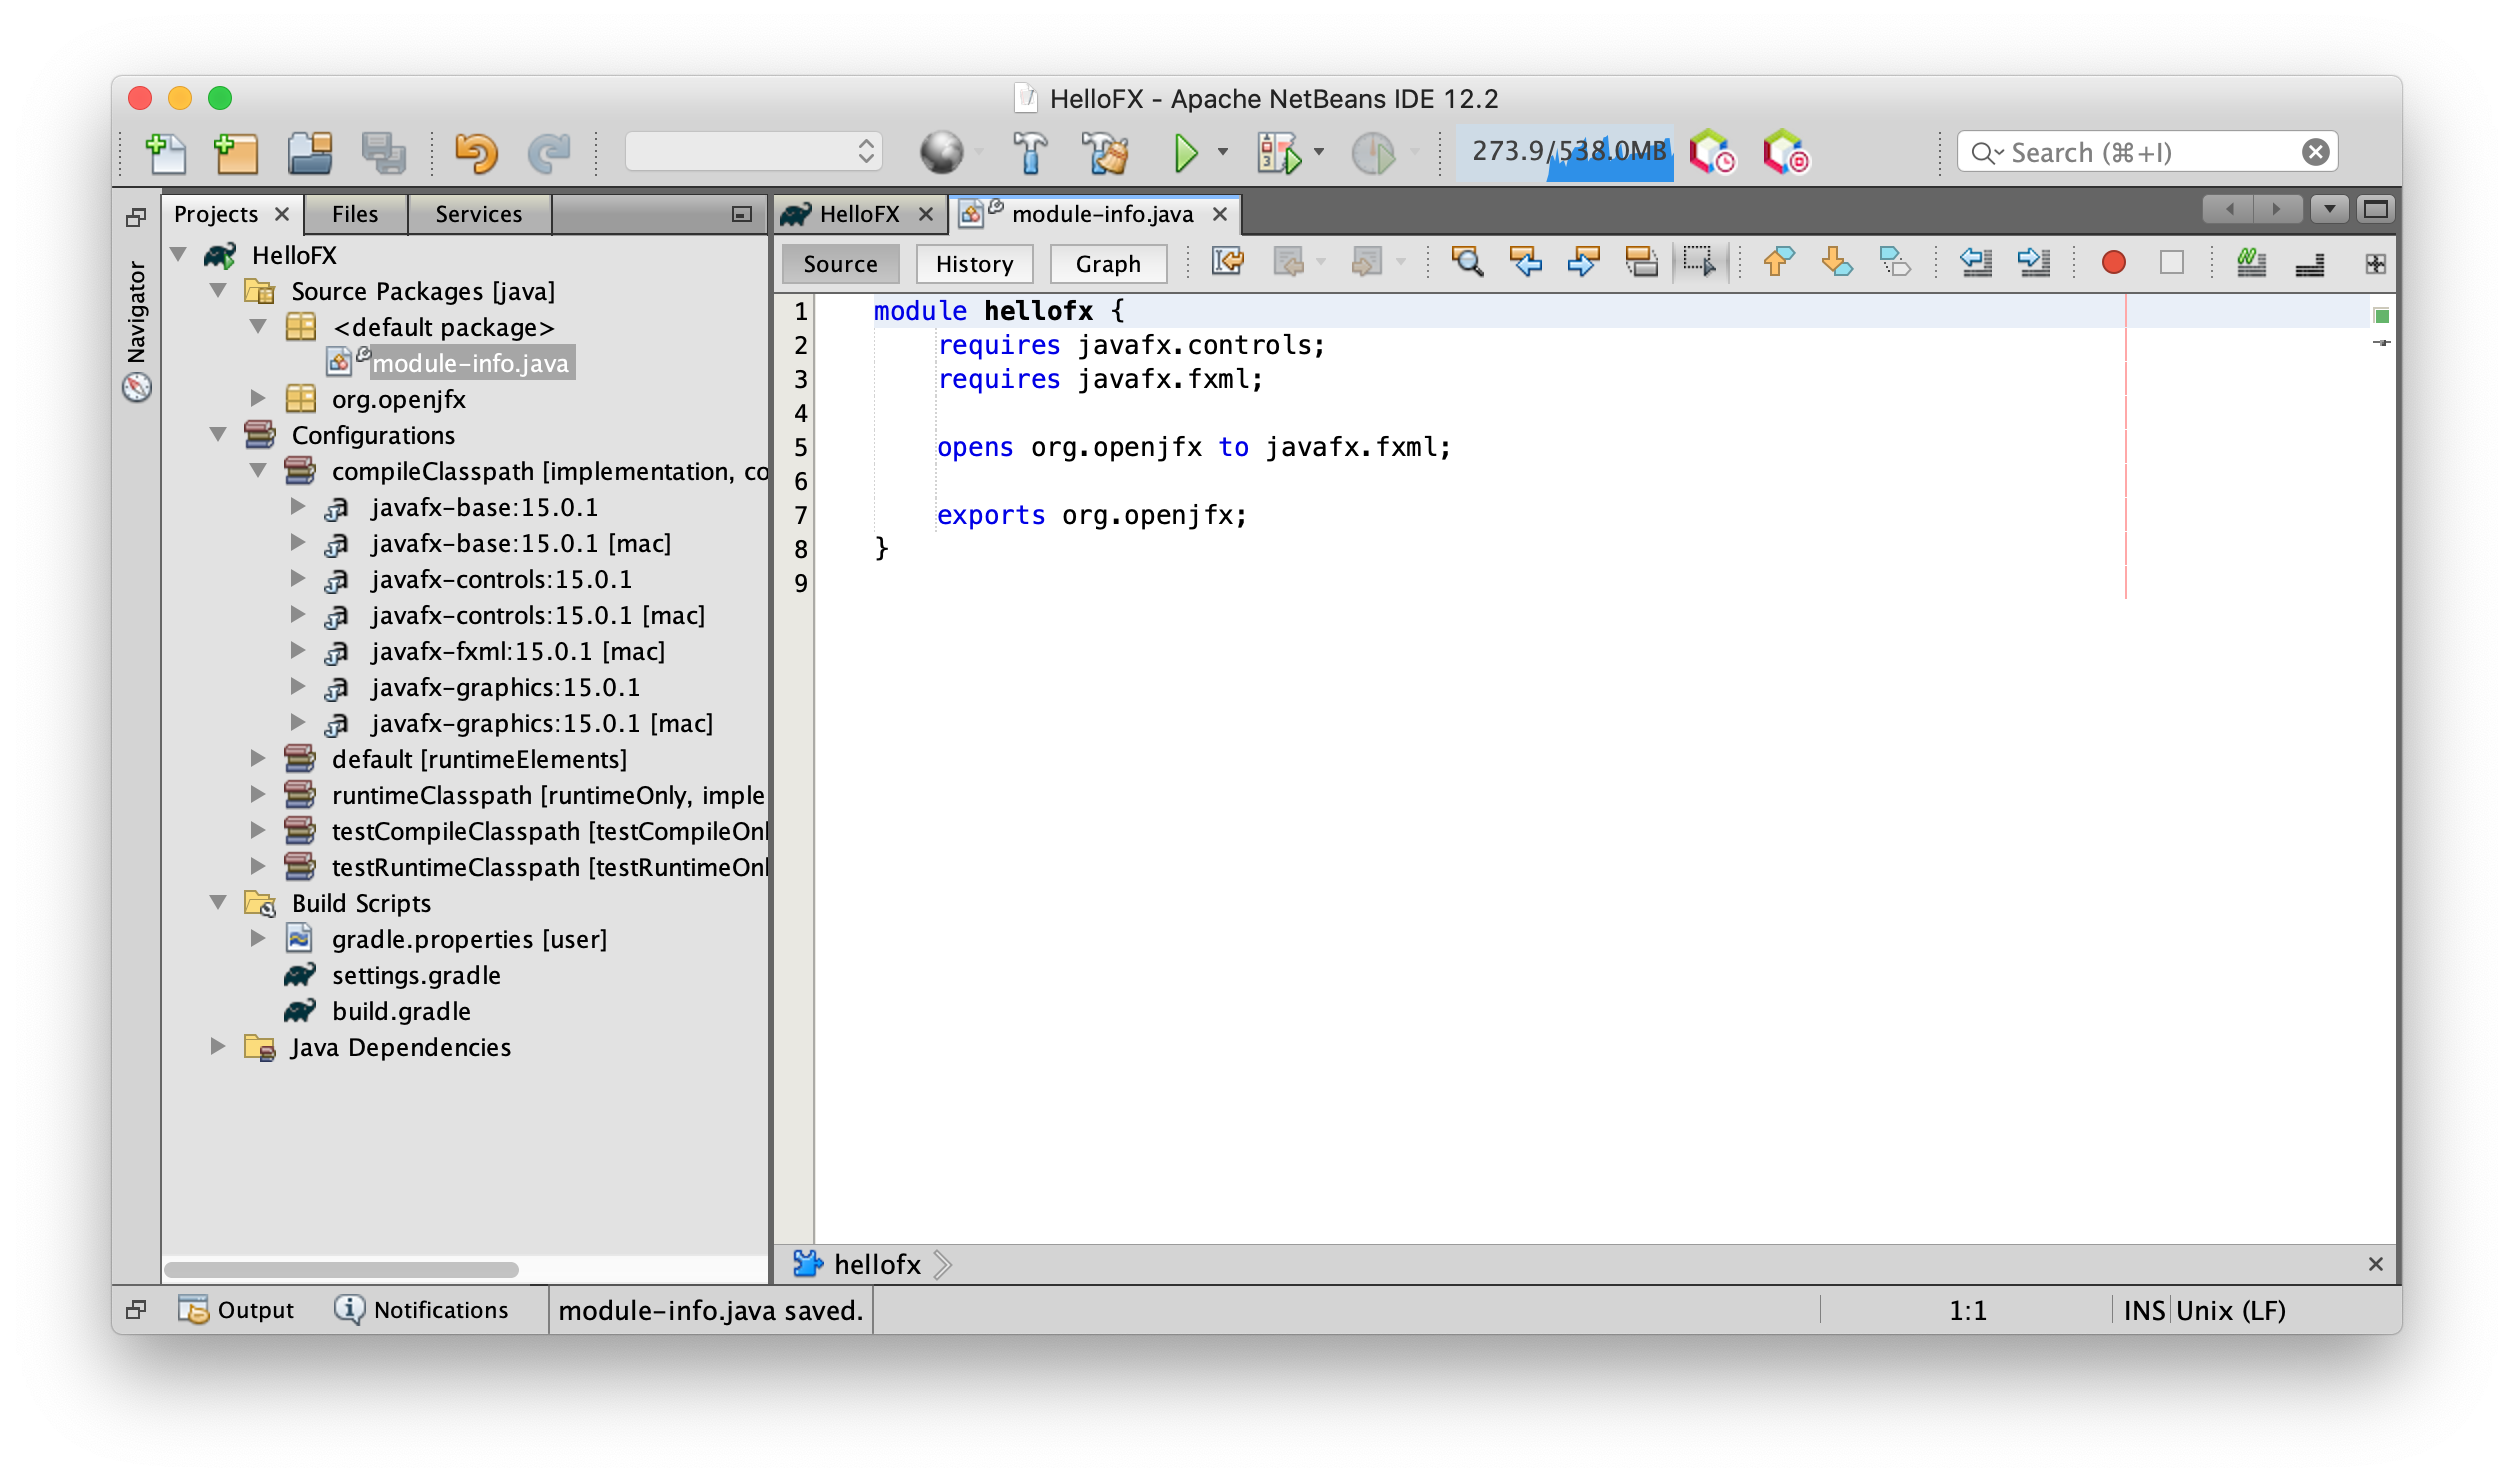This screenshot has width=2514, height=1482.
Task: Click the Build Project hammer icon
Action: [1027, 150]
